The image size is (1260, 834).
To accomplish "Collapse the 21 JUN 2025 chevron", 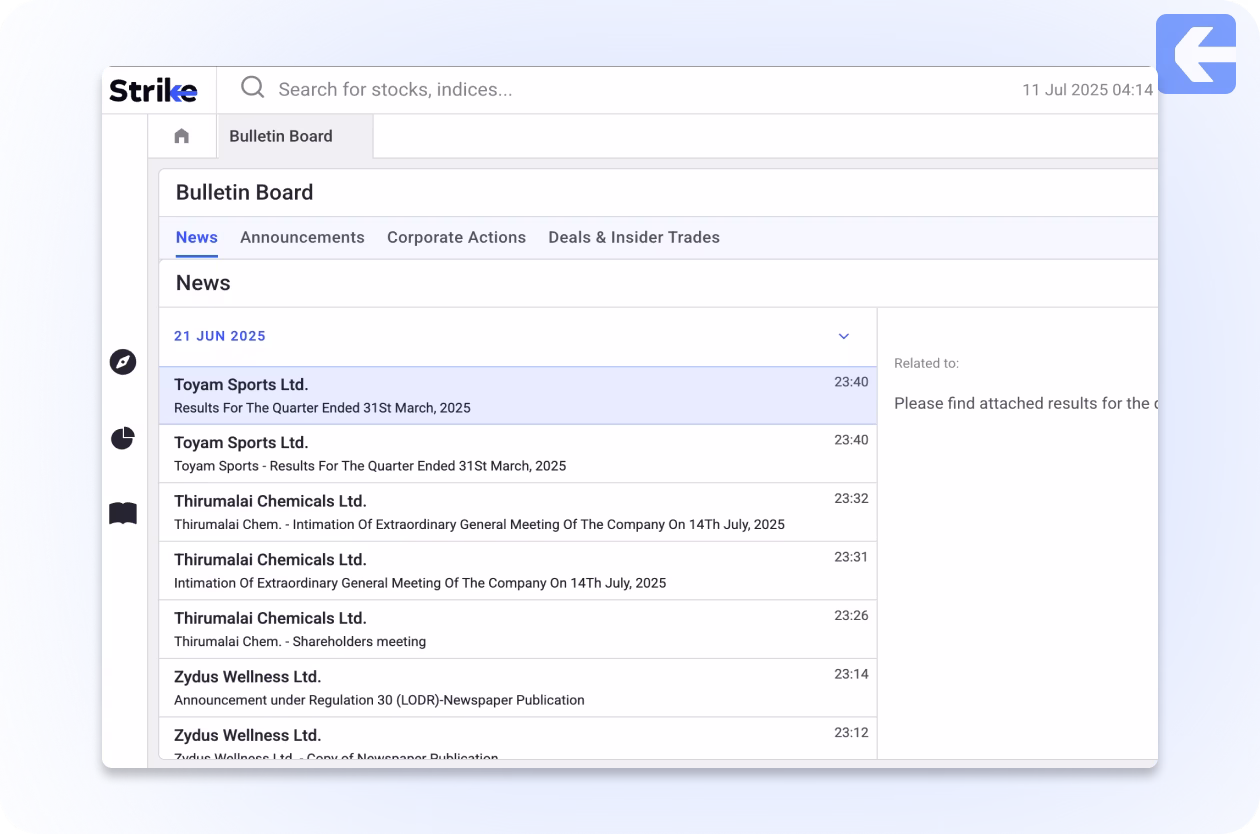I will pos(843,336).
